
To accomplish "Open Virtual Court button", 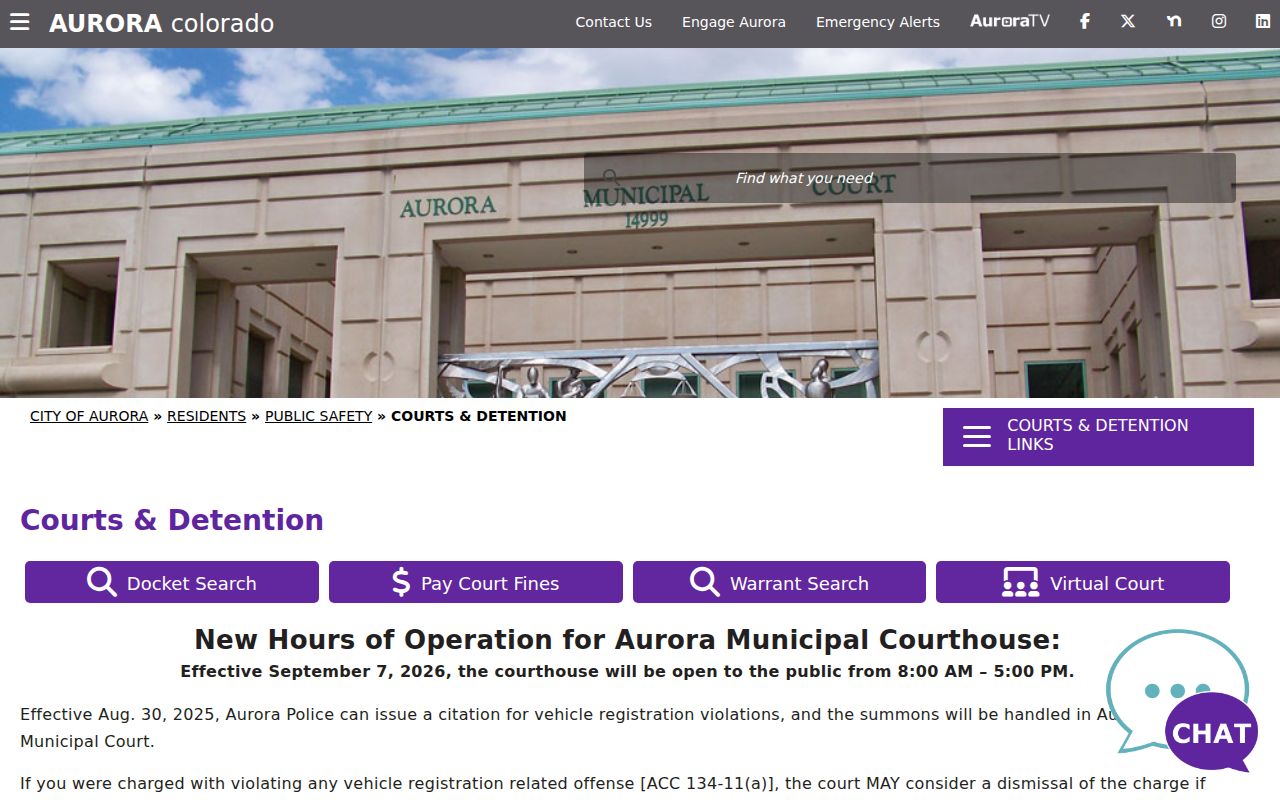I will pyautogui.click(x=1083, y=582).
